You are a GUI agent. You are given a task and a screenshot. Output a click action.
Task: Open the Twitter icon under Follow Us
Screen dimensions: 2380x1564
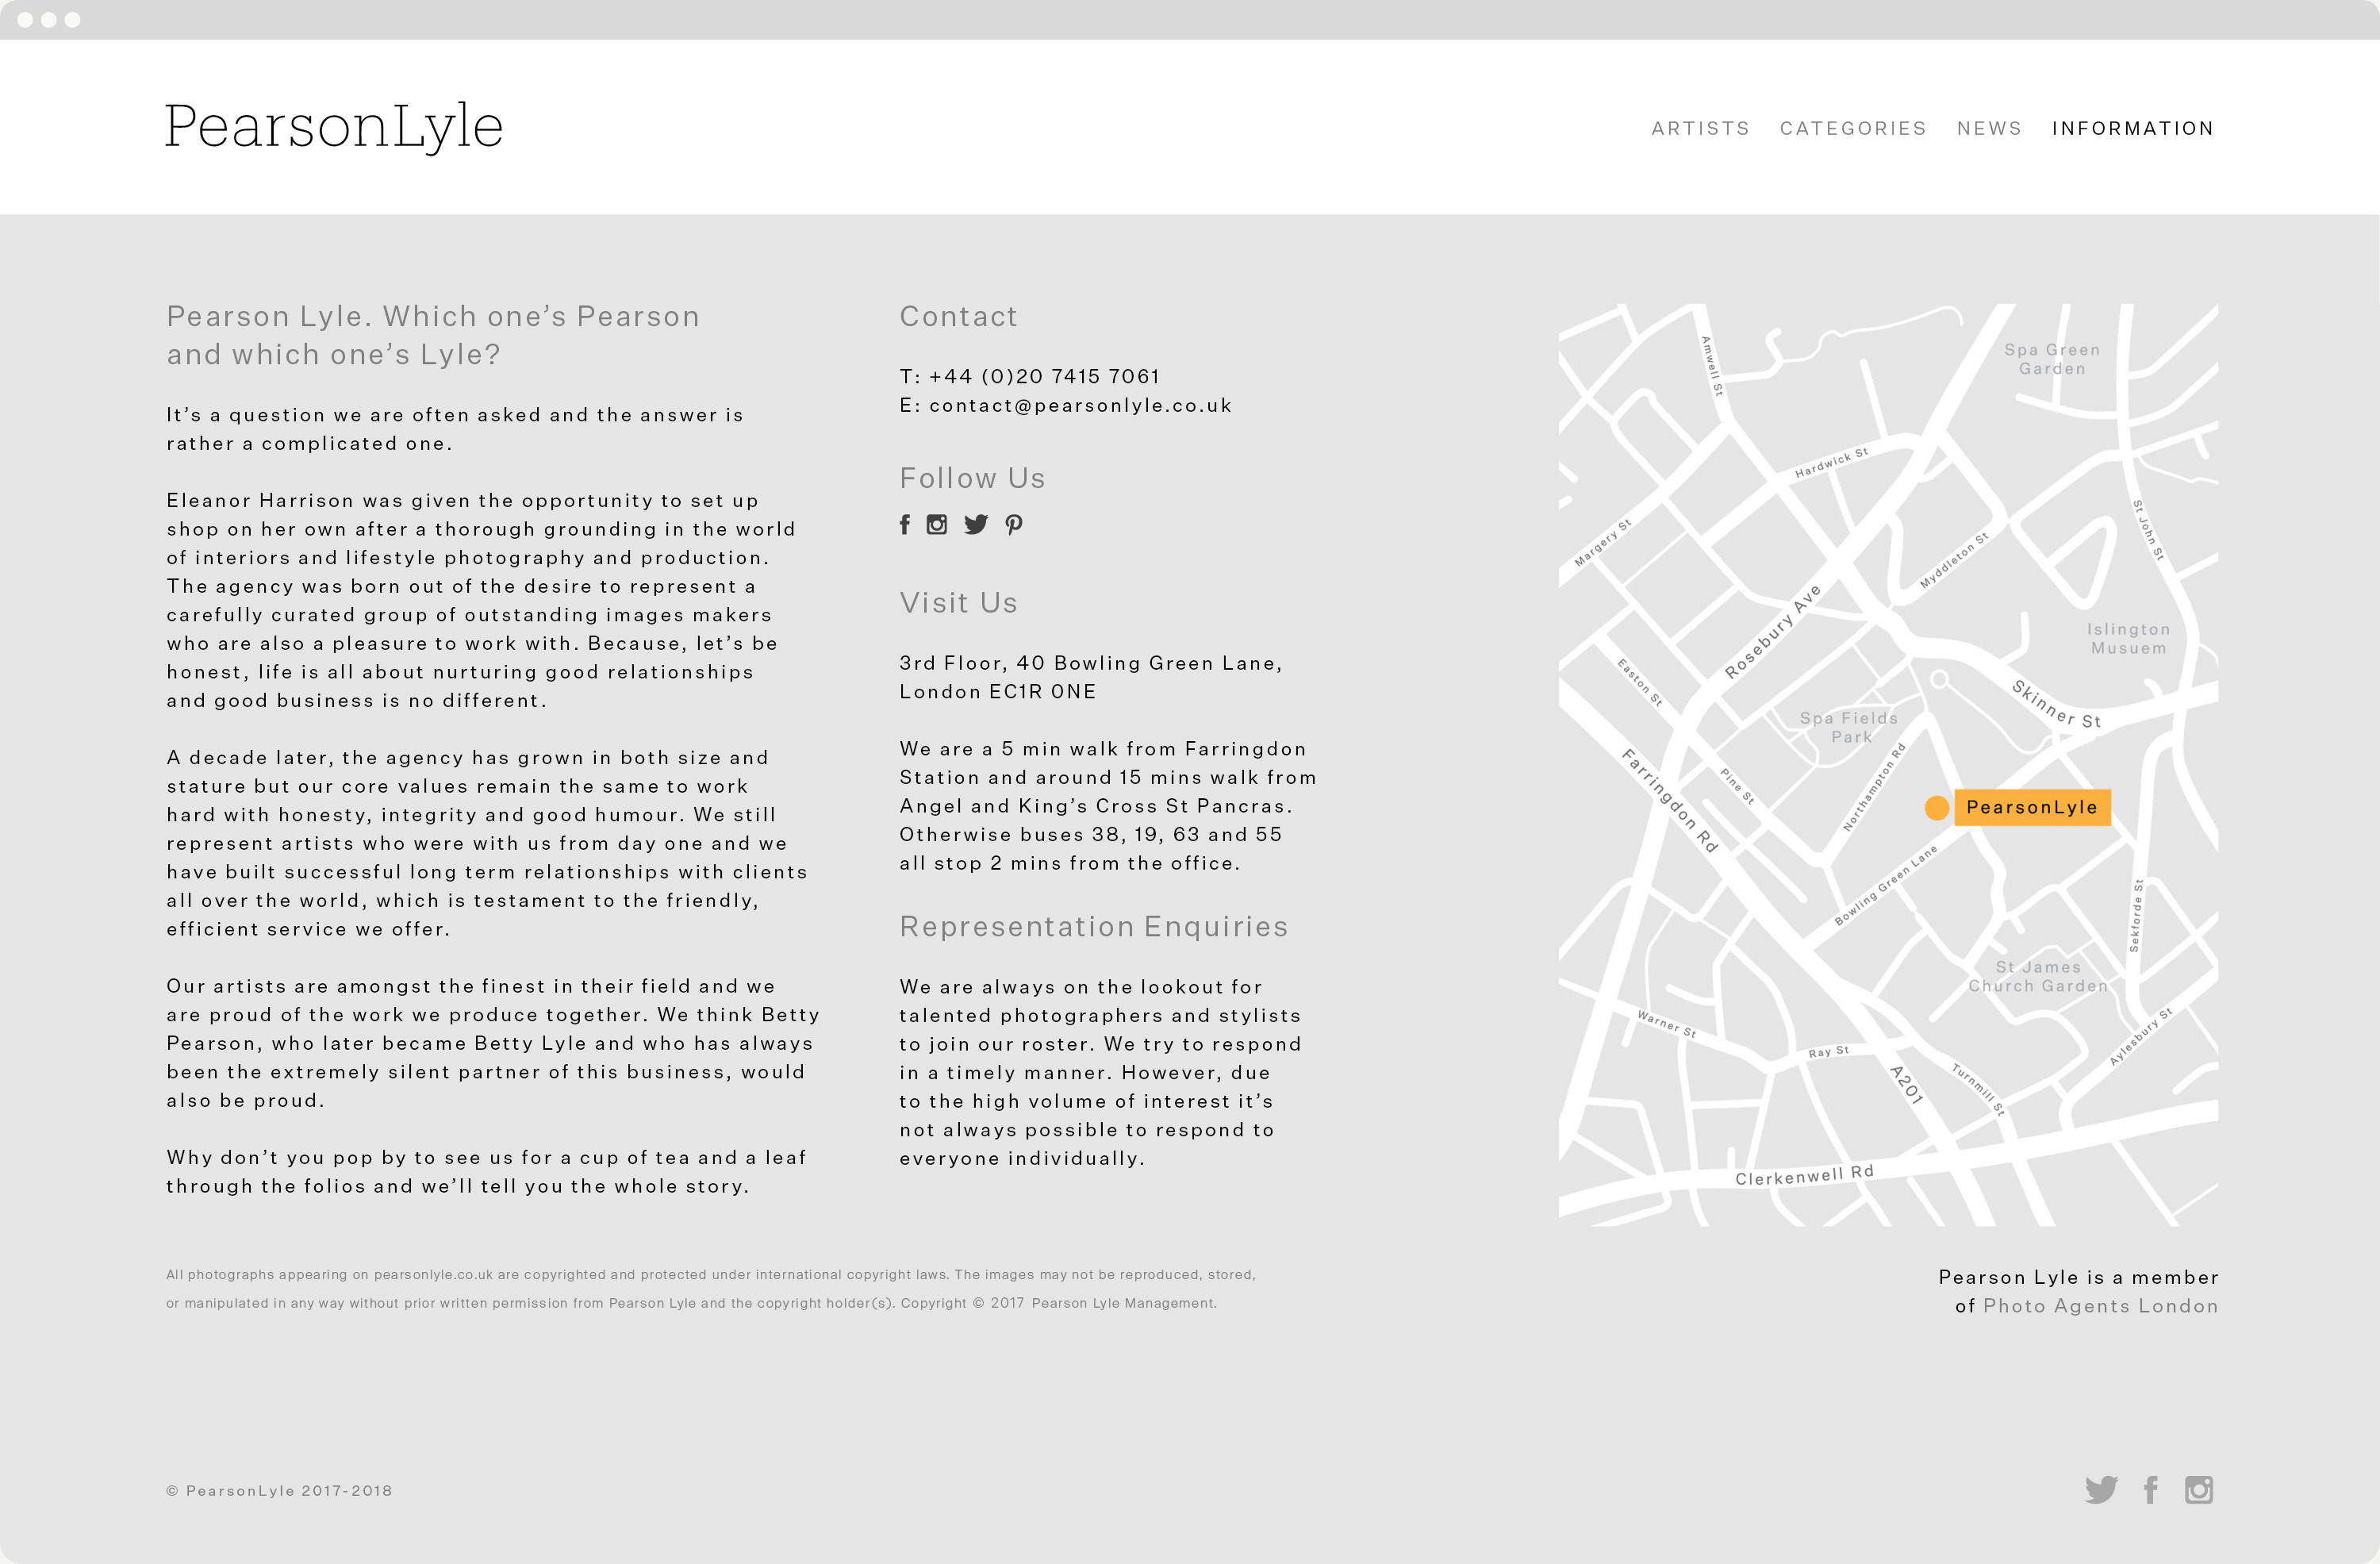pyautogui.click(x=976, y=525)
